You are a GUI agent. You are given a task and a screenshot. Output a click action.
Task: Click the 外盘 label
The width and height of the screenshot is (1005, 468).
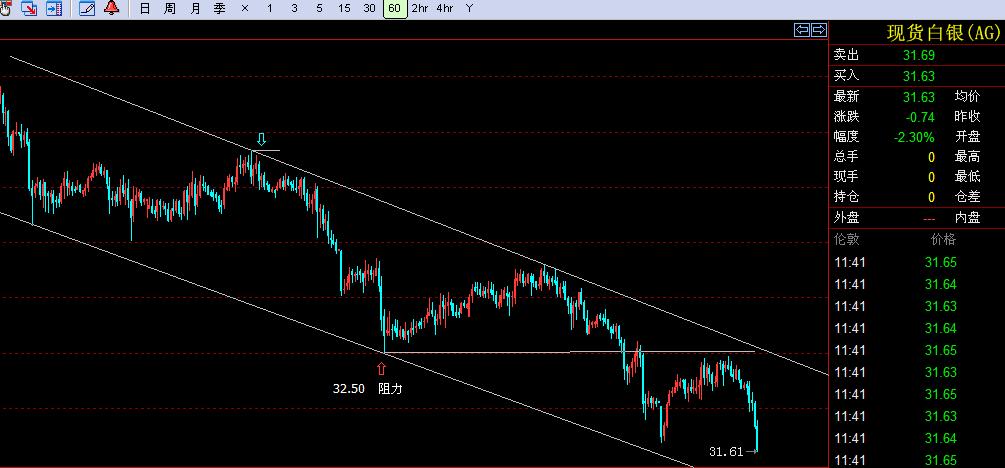pyautogui.click(x=846, y=218)
